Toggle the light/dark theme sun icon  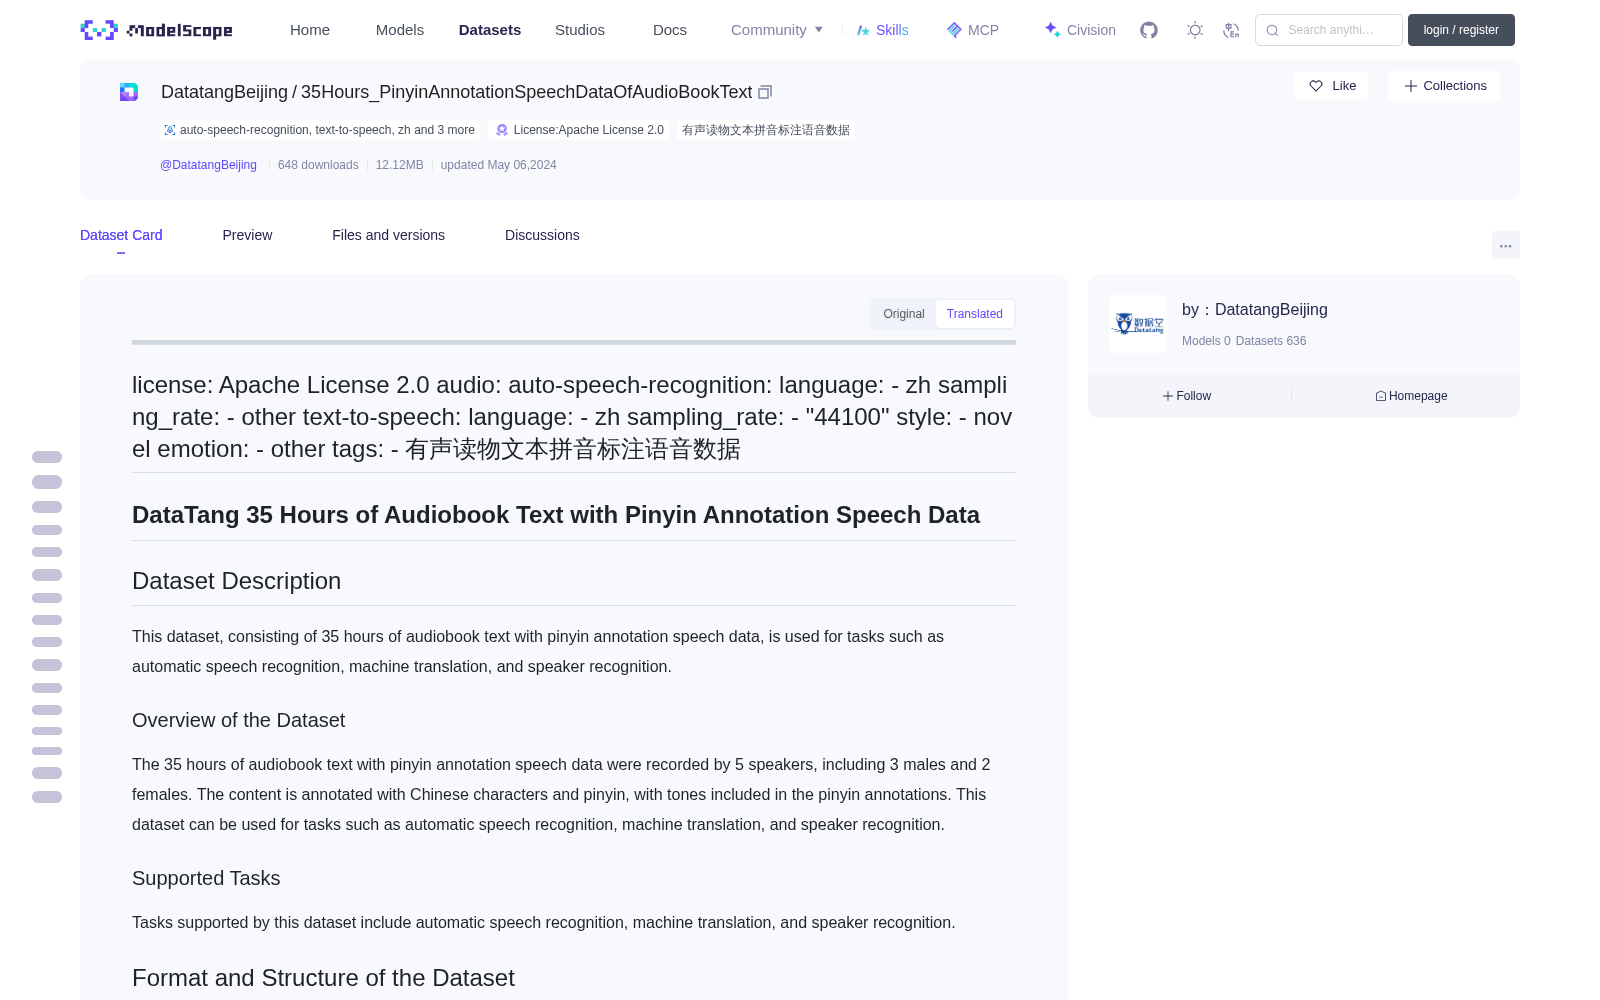point(1195,30)
